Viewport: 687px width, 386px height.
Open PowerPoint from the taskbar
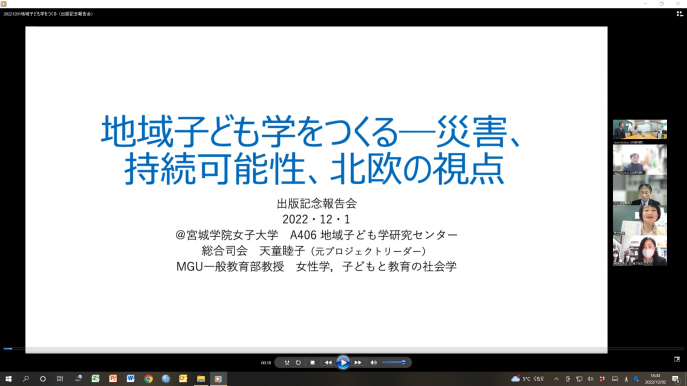tap(113, 379)
